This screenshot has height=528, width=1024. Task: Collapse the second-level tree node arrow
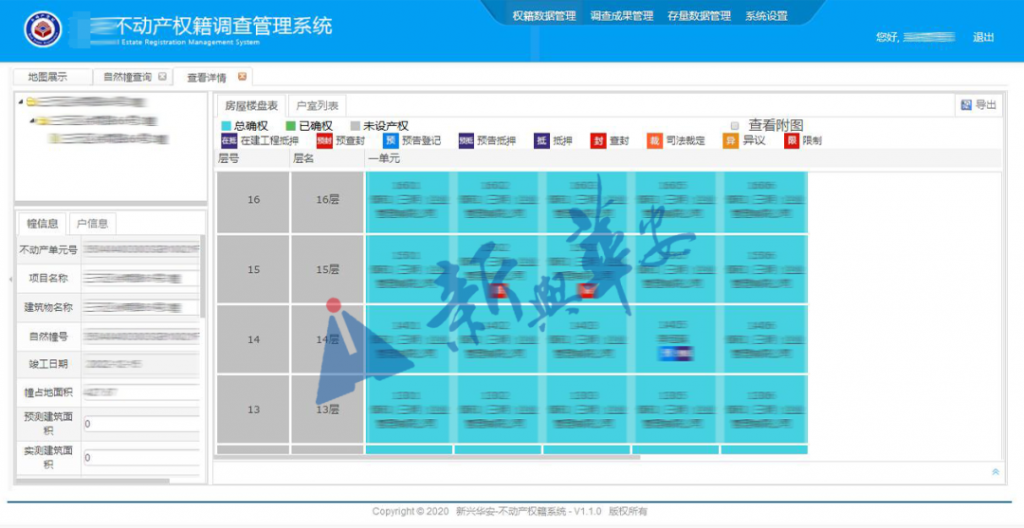pyautogui.click(x=32, y=121)
